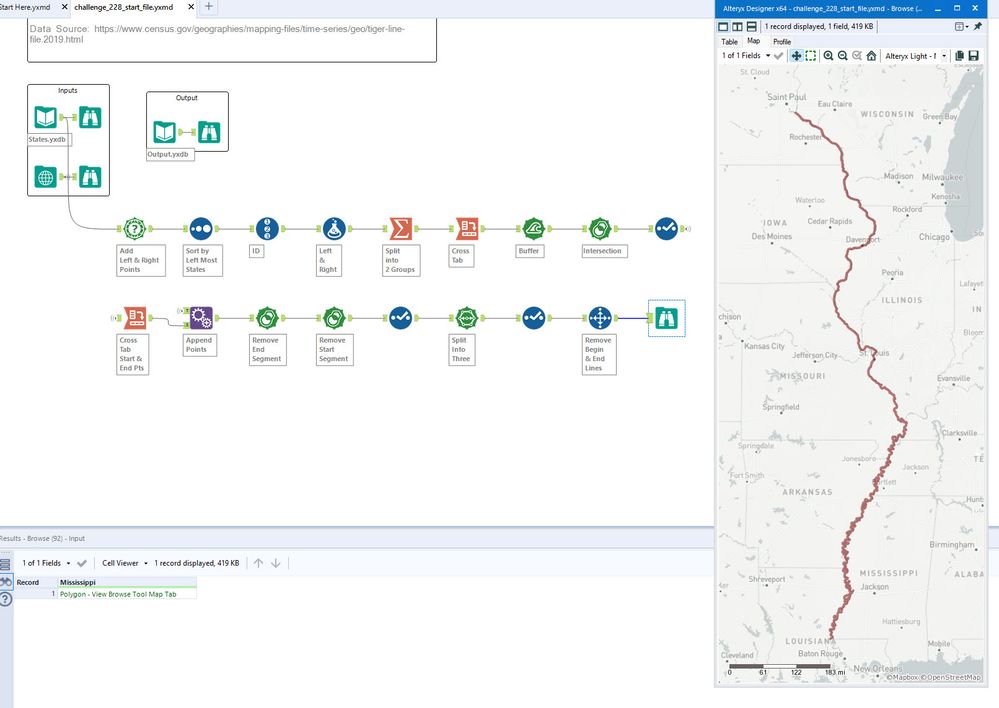Click the Formula tool labeled Add Left & Right Points
The height and width of the screenshot is (708, 999).
134,228
